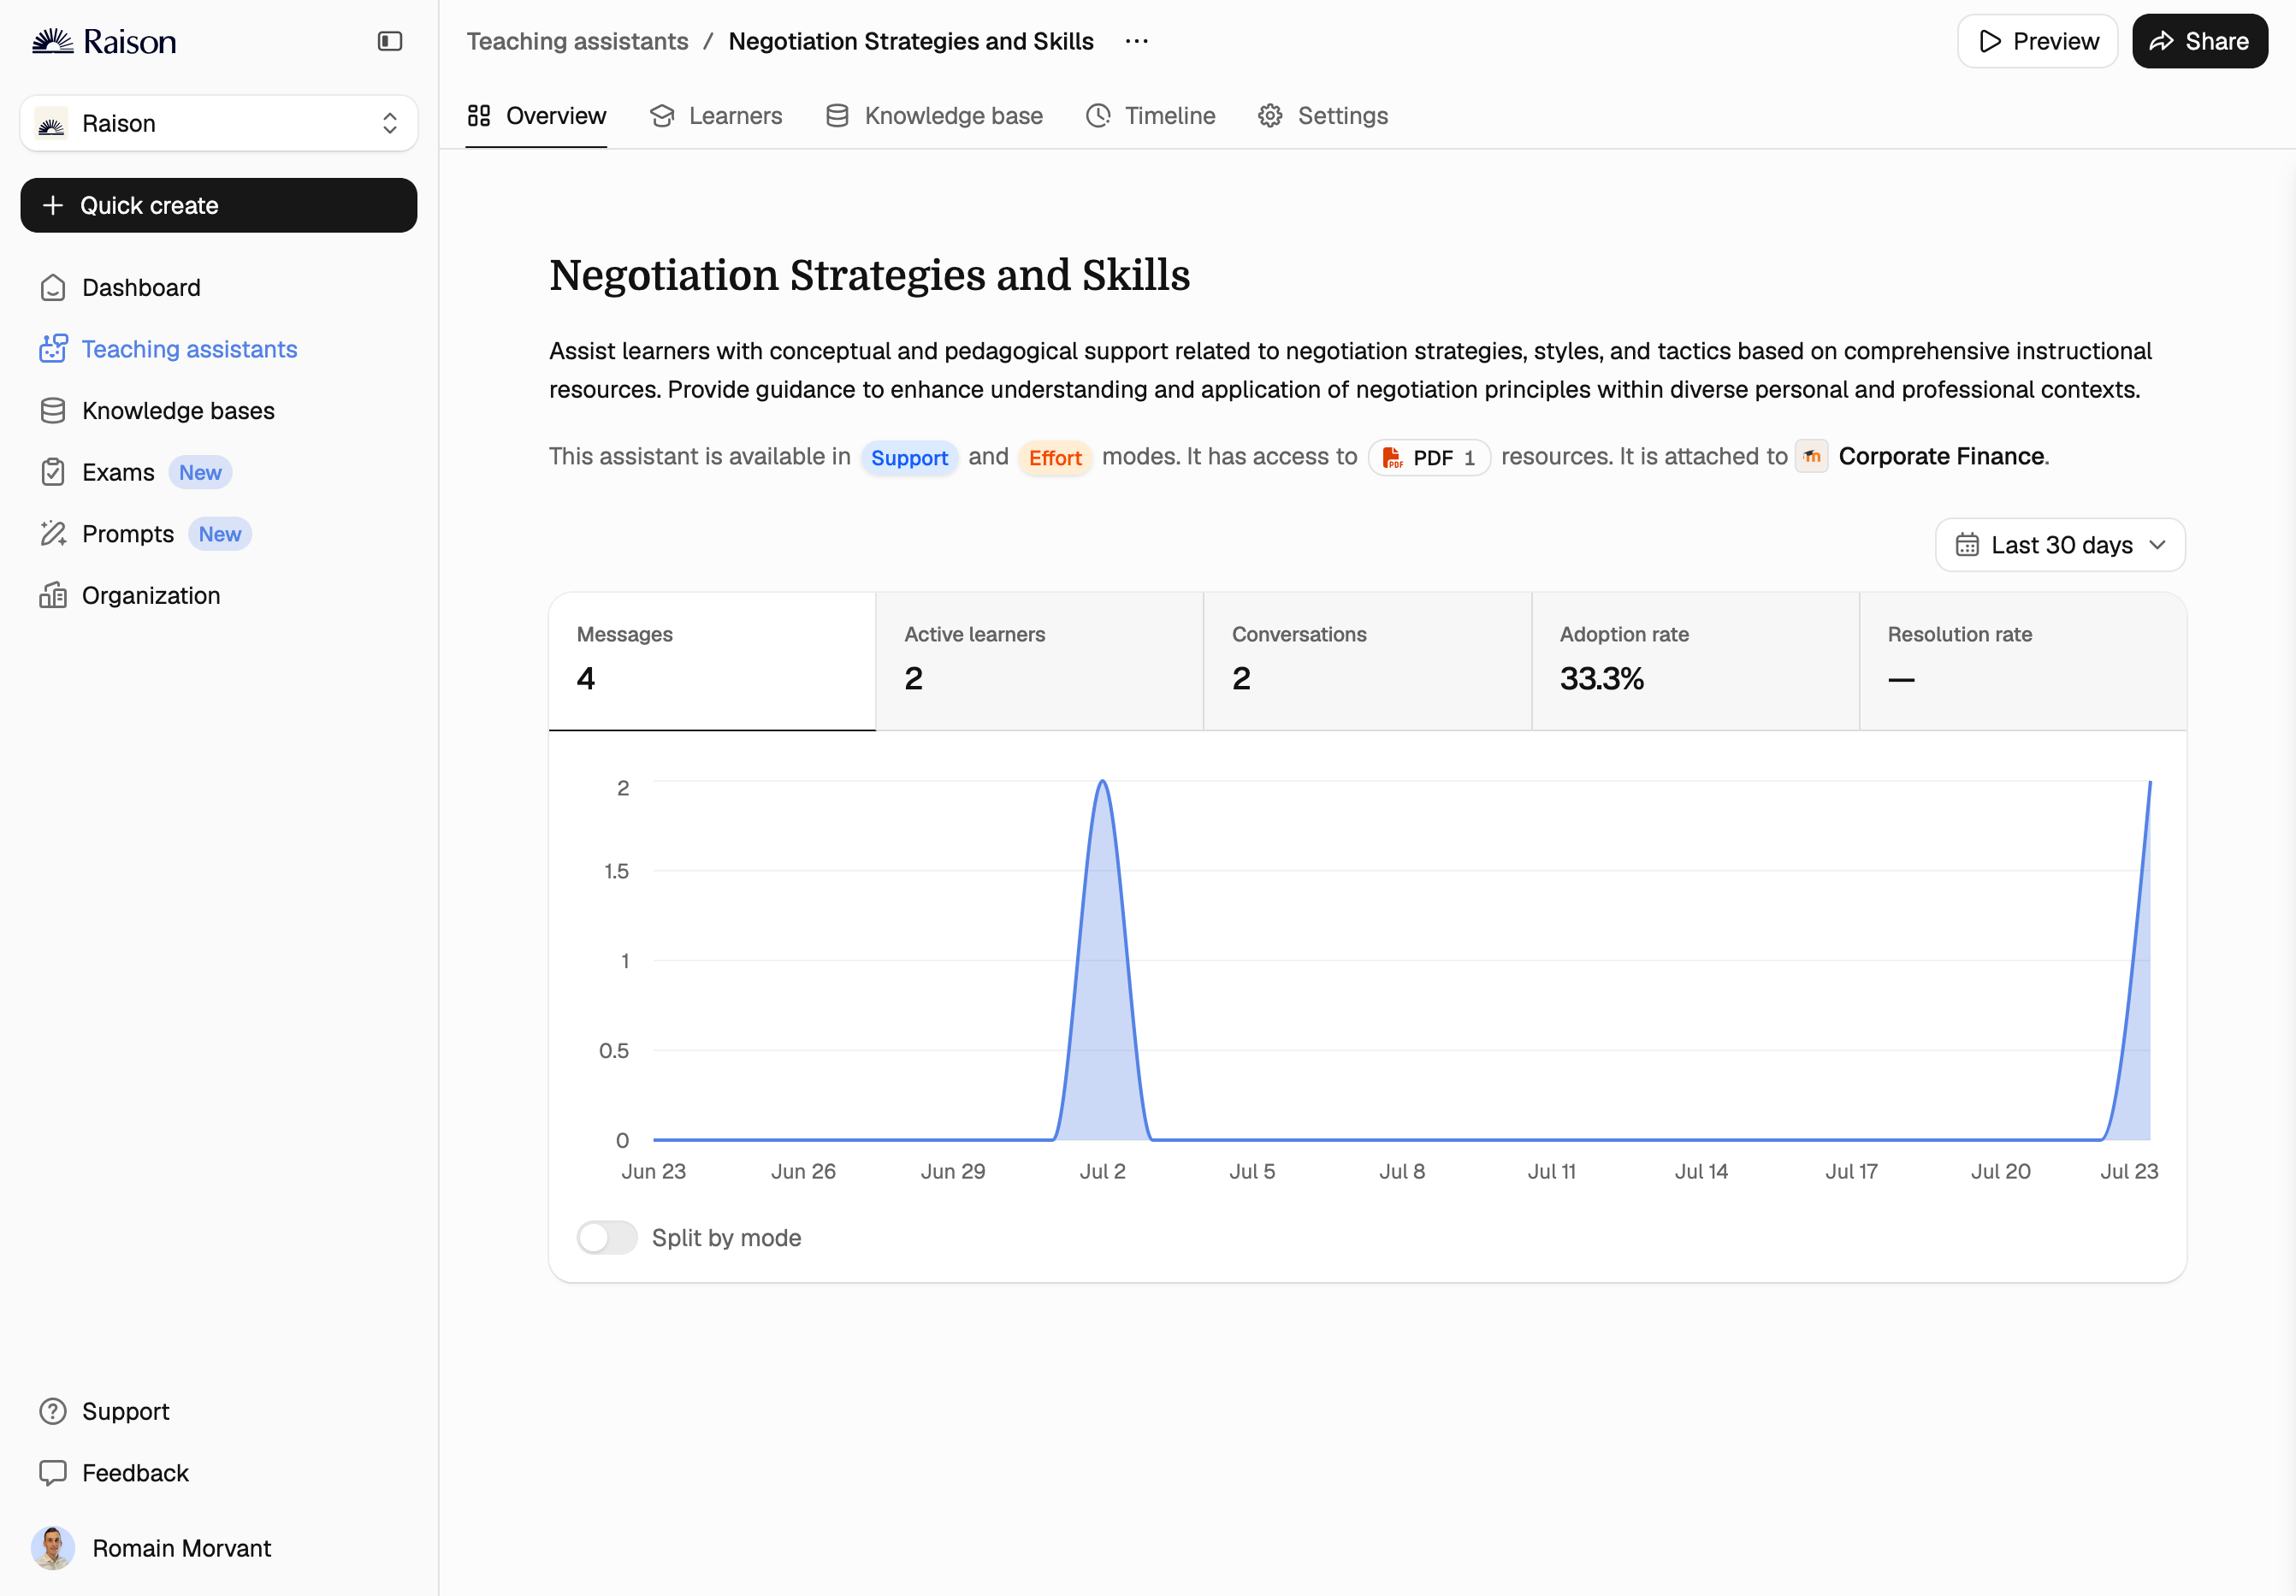
Task: Click the Jul 2 axis label
Action: pos(1103,1171)
